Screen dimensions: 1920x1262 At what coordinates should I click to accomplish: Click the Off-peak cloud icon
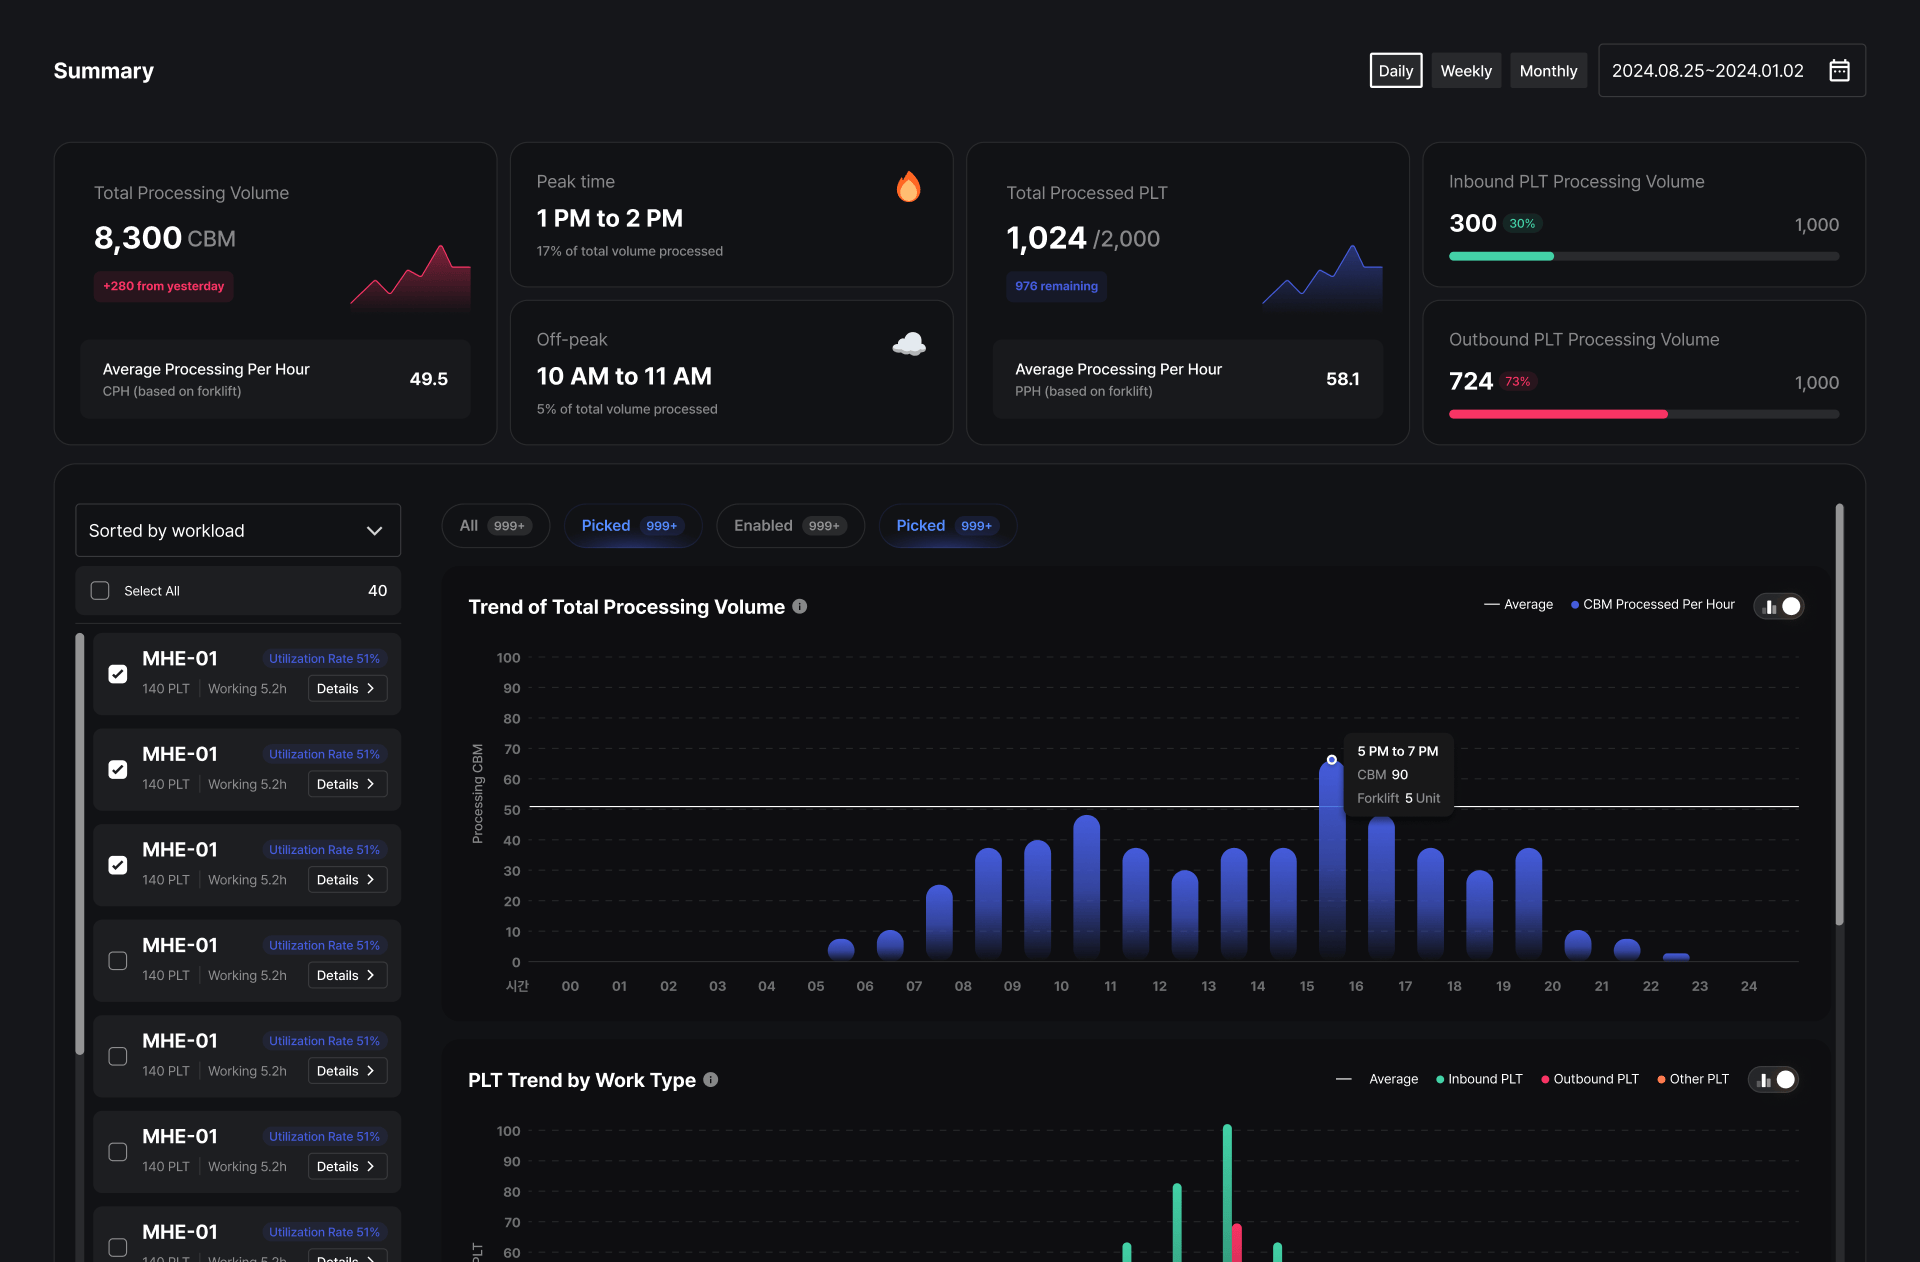[x=908, y=344]
